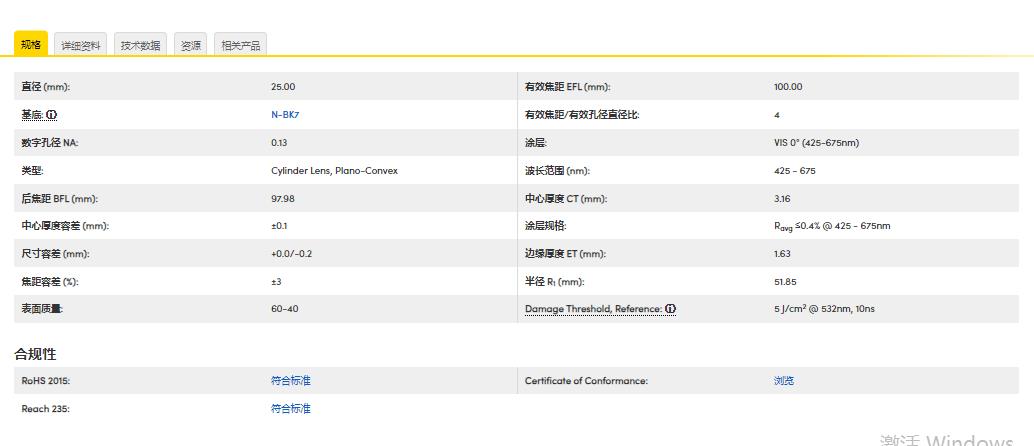Open 浏览 link for Certificate of Conformance

pos(784,381)
